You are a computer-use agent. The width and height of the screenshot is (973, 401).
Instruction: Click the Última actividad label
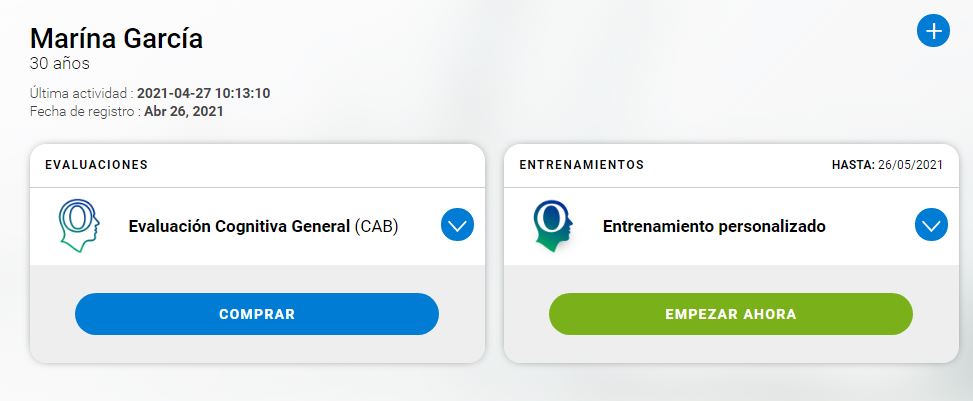(x=80, y=94)
